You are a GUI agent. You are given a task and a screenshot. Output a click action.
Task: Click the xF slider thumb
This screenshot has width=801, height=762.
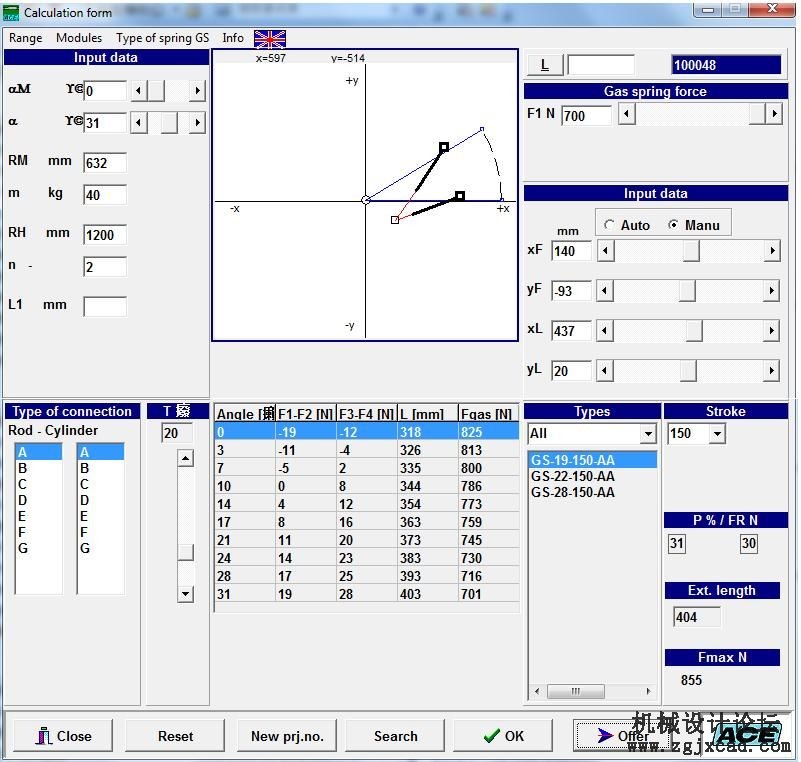point(691,251)
